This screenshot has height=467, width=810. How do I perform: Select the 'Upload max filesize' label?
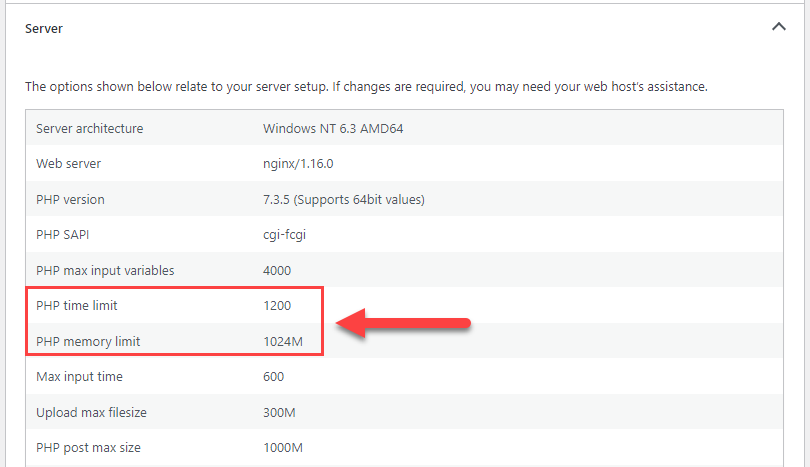pyautogui.click(x=91, y=412)
